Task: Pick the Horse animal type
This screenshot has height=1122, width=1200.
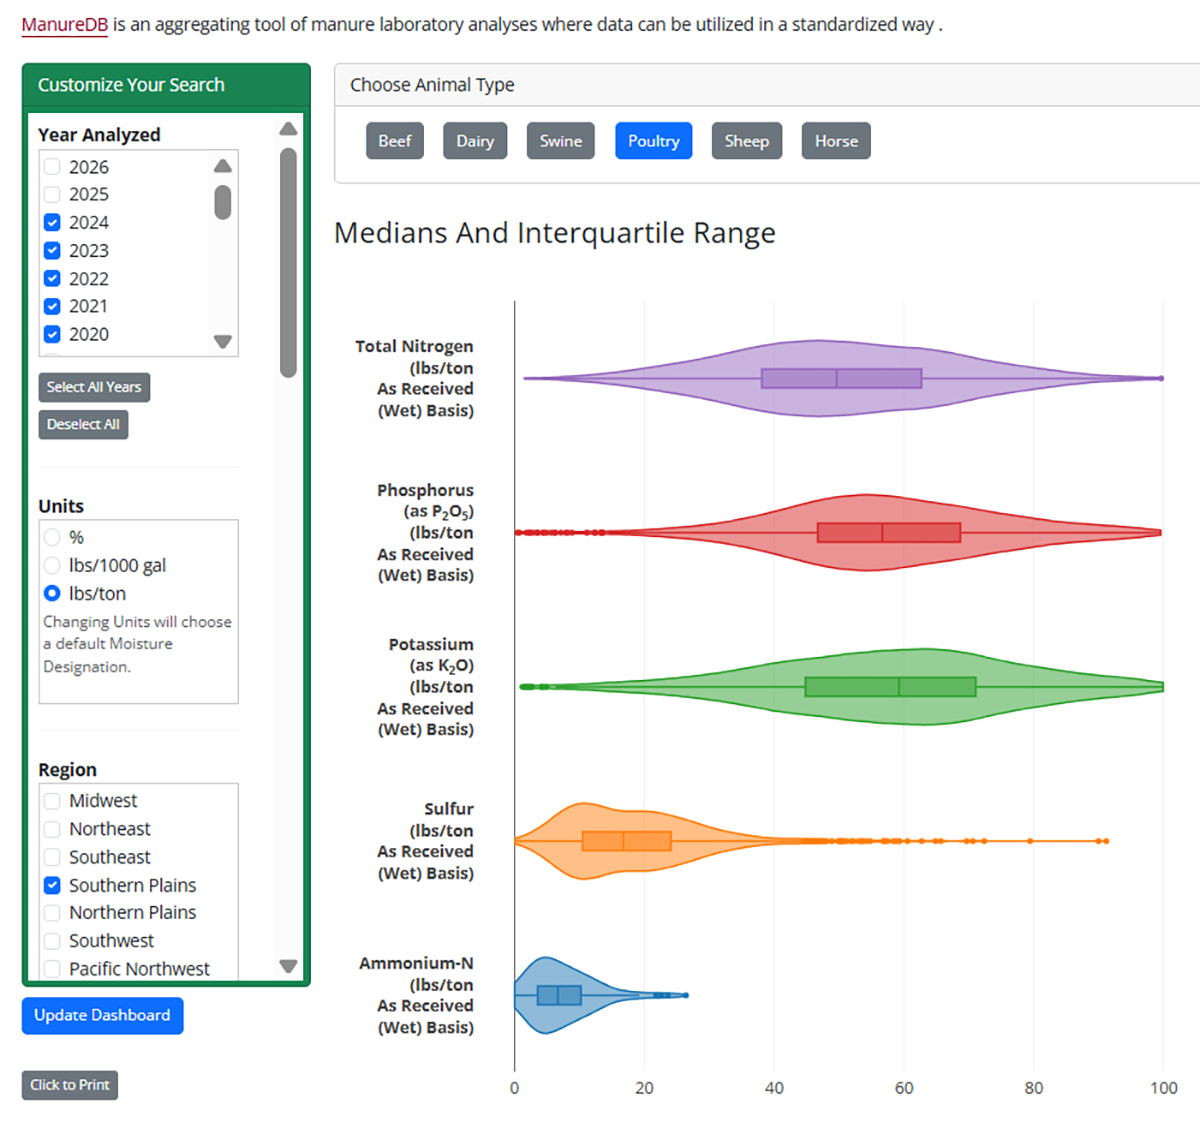Action: click(836, 141)
